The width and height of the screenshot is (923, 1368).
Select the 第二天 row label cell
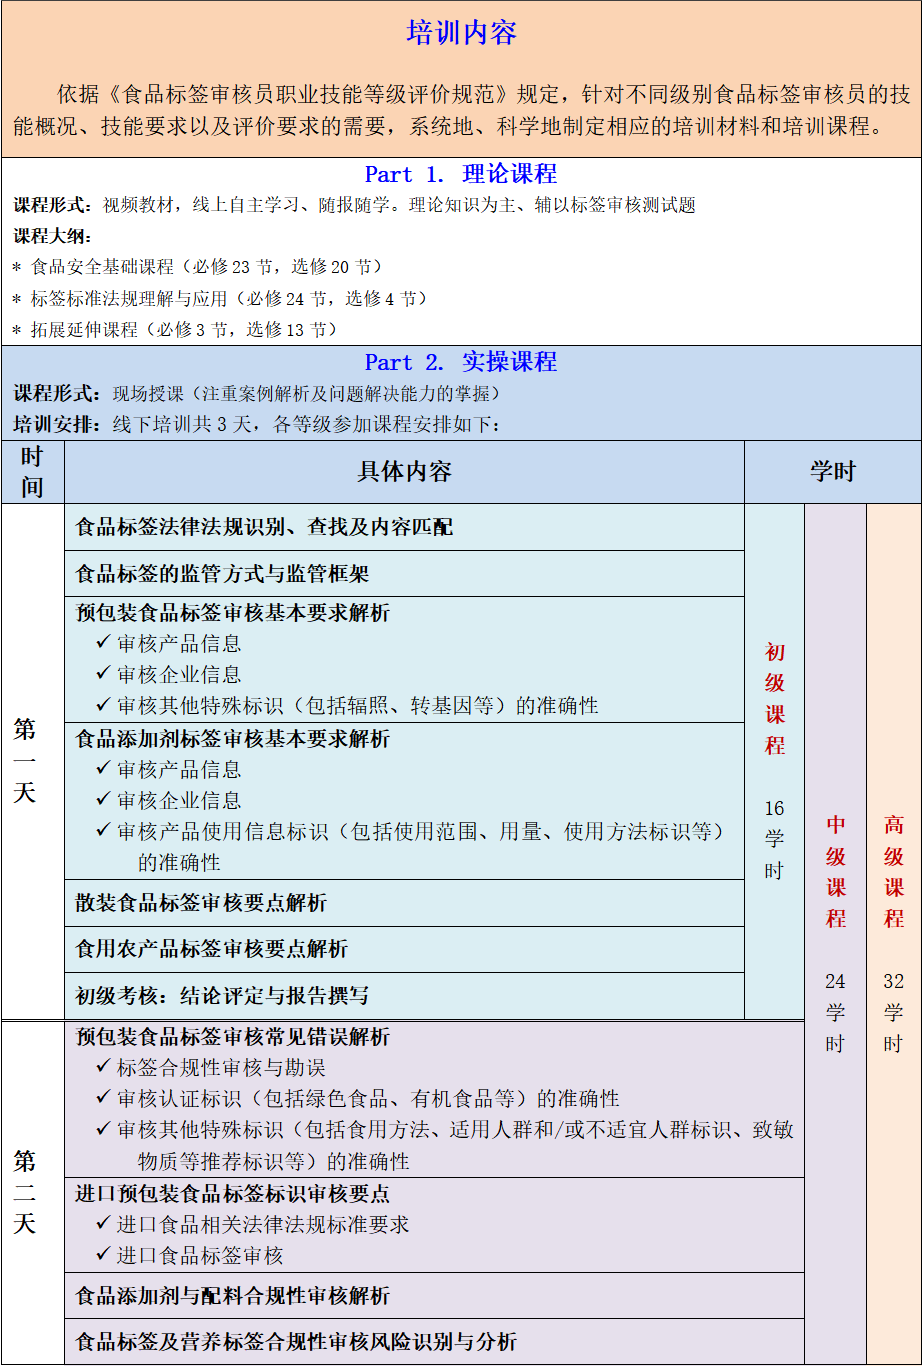point(25,1192)
